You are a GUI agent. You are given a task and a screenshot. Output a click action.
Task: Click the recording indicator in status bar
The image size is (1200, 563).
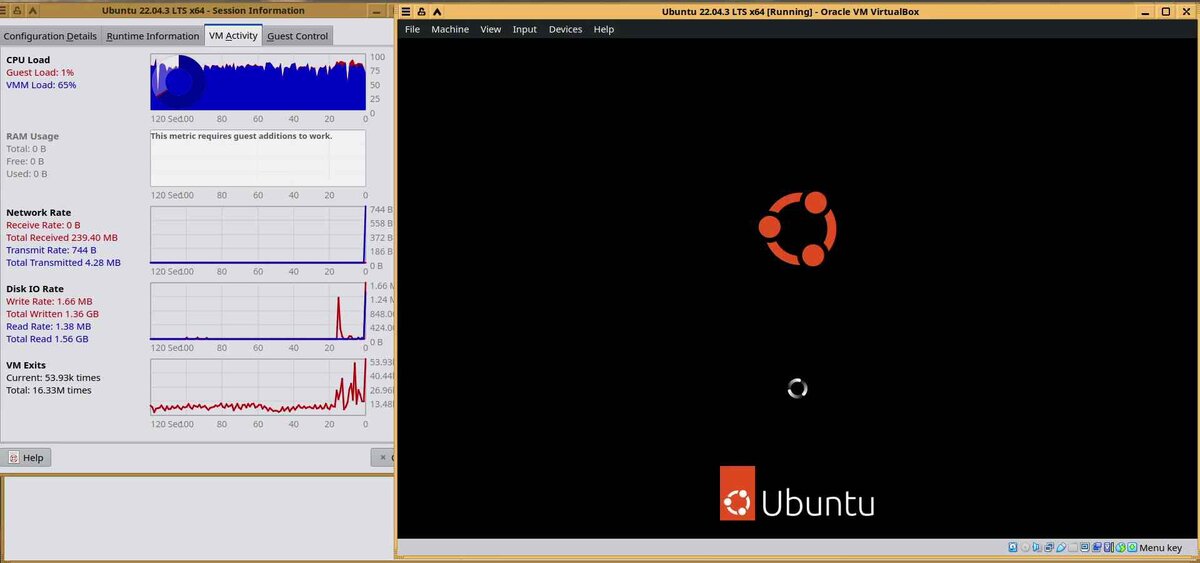pos(1097,547)
